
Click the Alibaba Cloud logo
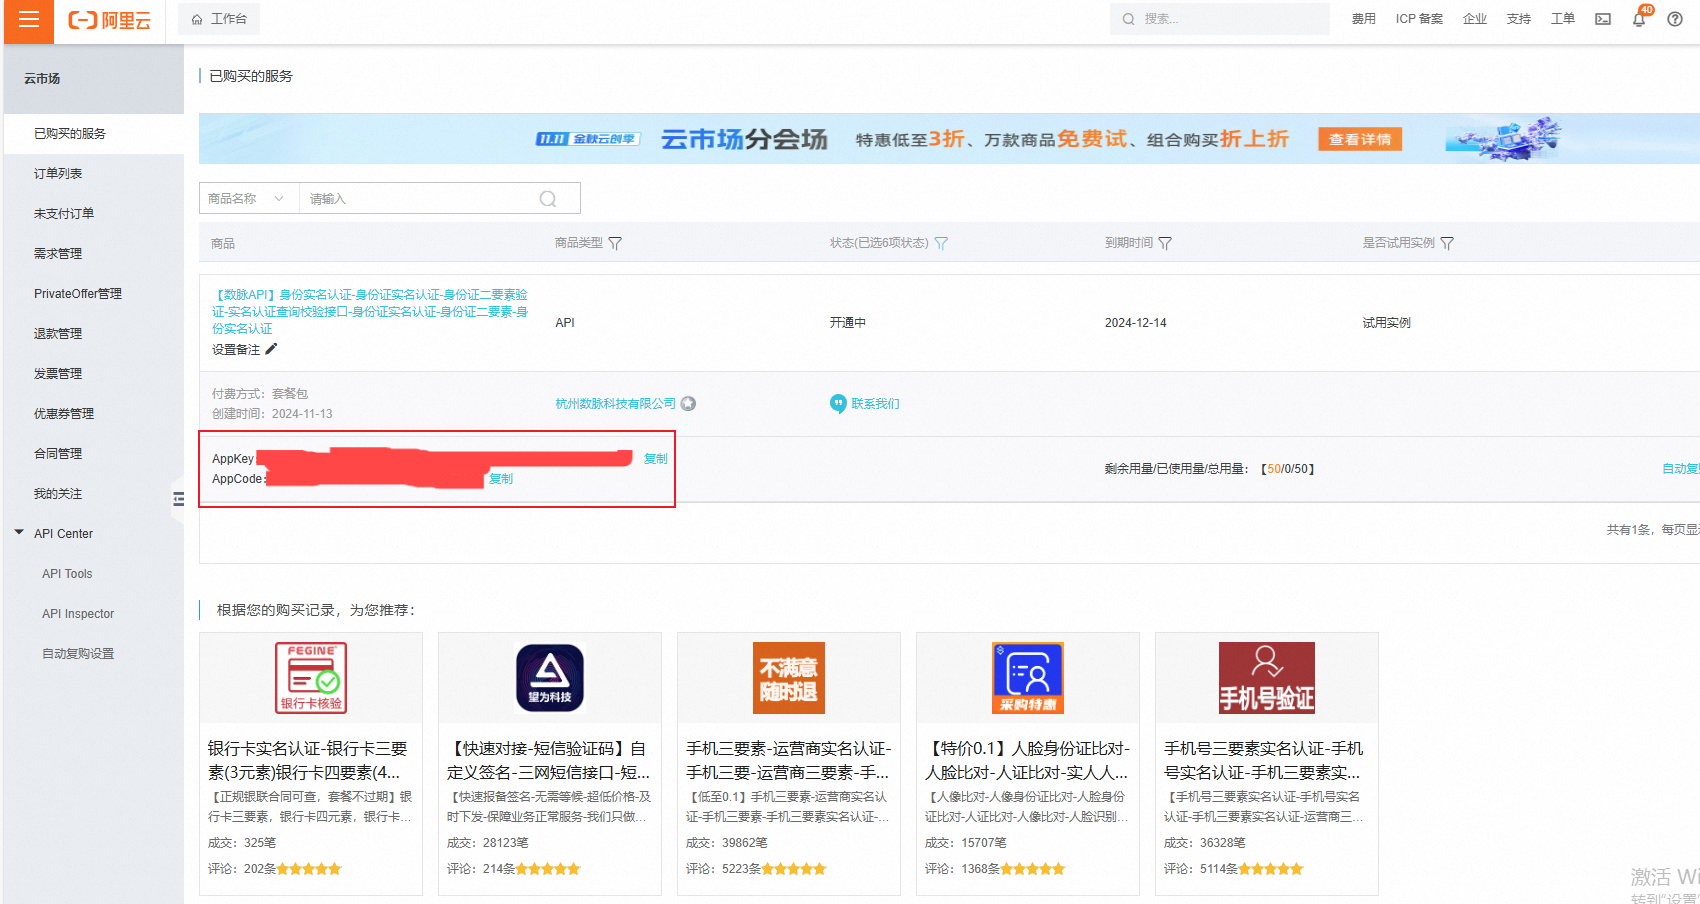tap(110, 20)
